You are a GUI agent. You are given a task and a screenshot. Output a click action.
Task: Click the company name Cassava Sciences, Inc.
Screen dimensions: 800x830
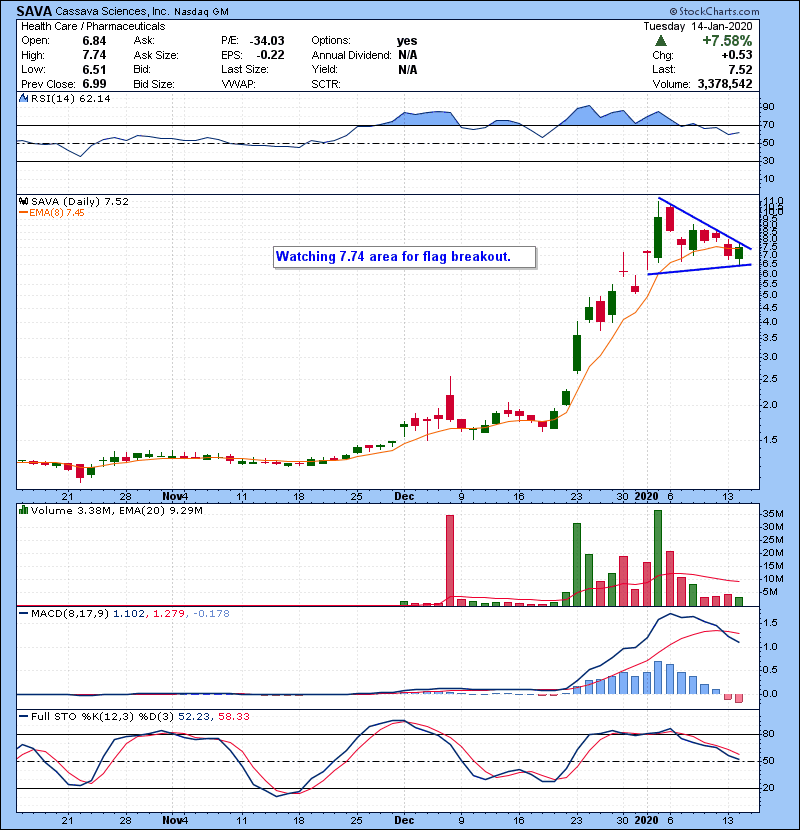(x=112, y=11)
